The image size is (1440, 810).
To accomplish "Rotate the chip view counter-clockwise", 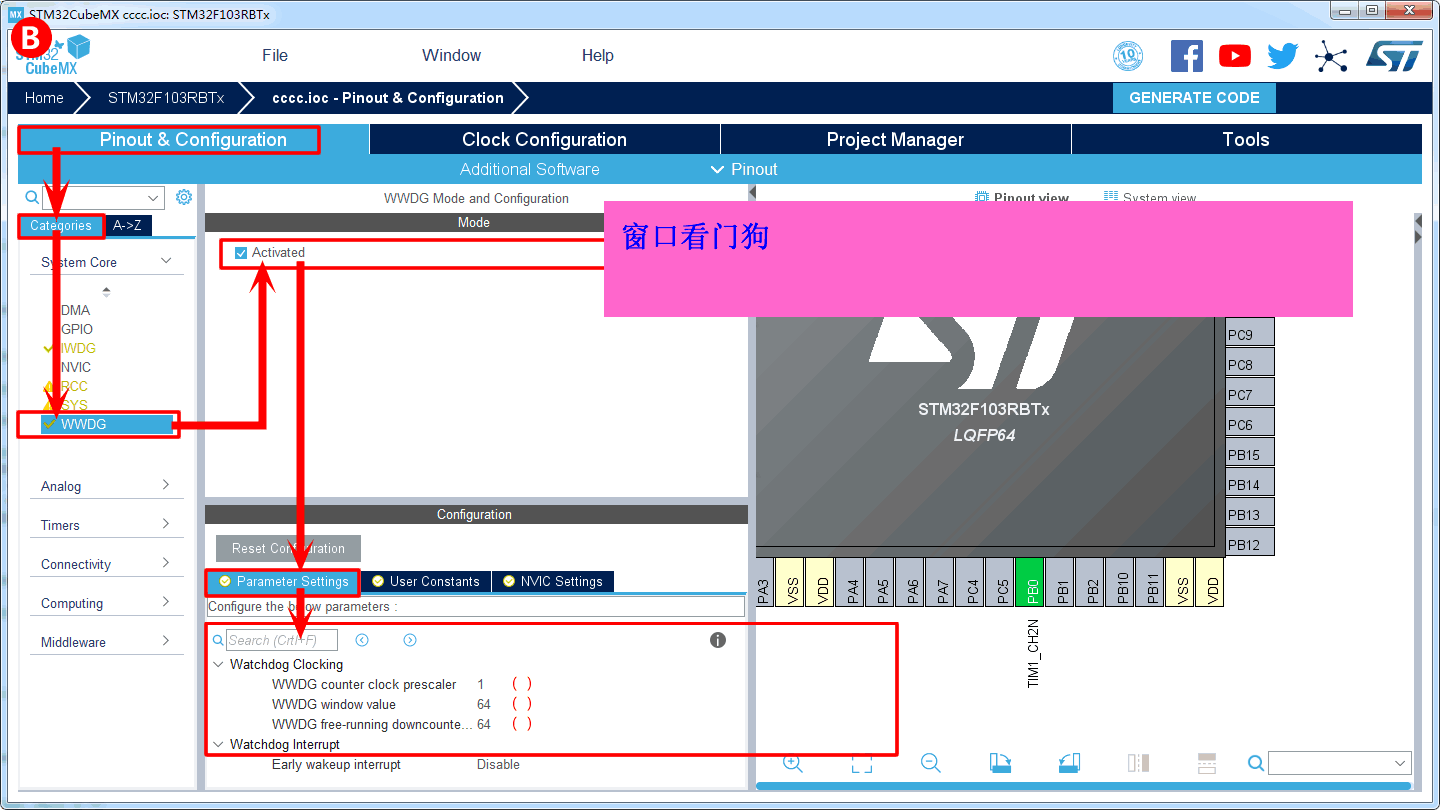I will coord(1069,763).
